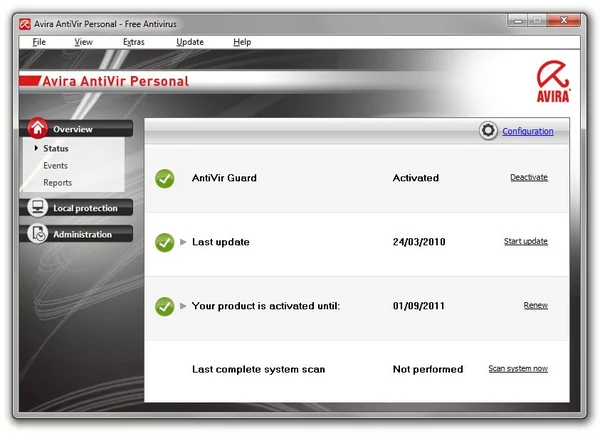Screen dimensions: 600x433
Task: Click the green checkmark beside product activation
Action: pos(165,306)
